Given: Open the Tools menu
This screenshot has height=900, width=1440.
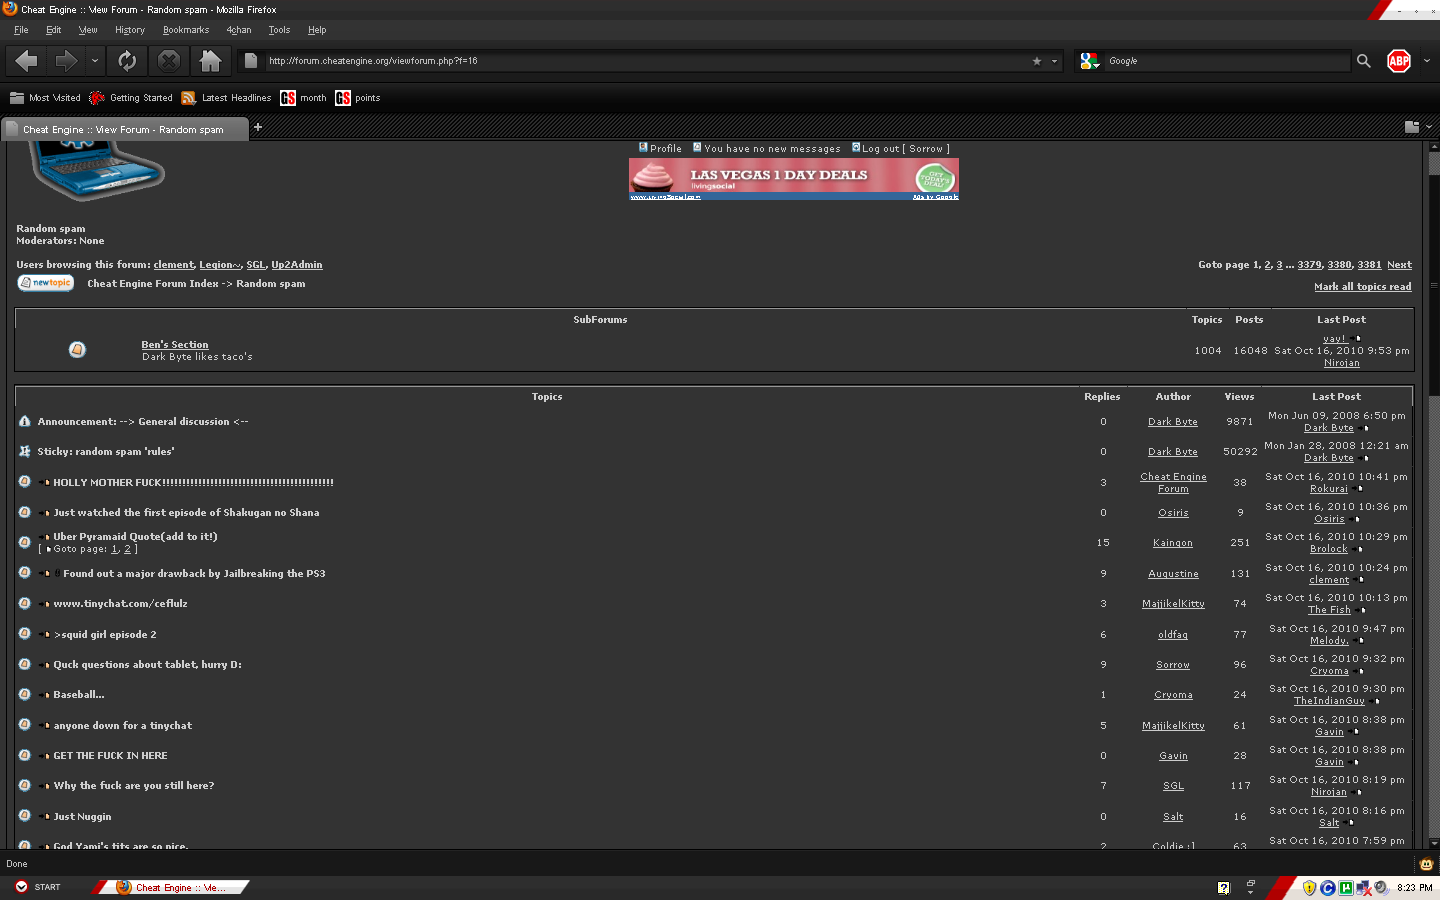Looking at the screenshot, I should 279,30.
